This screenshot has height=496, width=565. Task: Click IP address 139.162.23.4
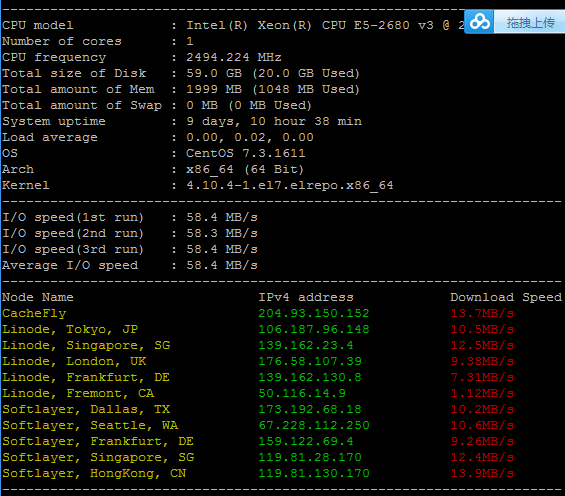306,345
